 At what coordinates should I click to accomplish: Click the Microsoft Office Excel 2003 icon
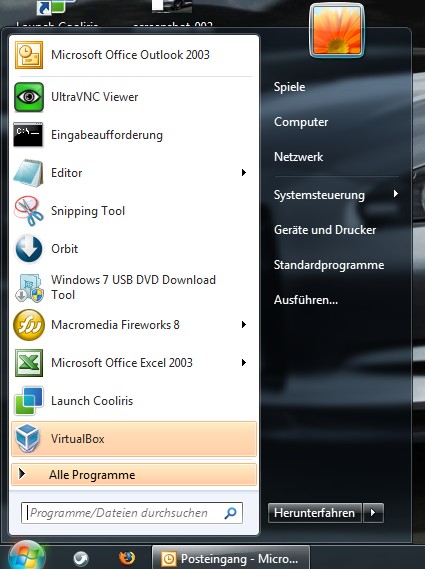click(x=29, y=363)
